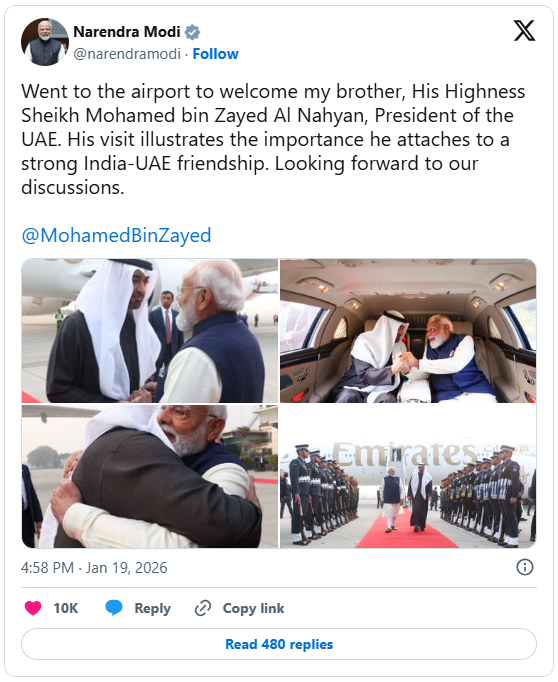This screenshot has width=558, height=682.
Task: Open the tweet info circle icon
Action: tap(525, 567)
